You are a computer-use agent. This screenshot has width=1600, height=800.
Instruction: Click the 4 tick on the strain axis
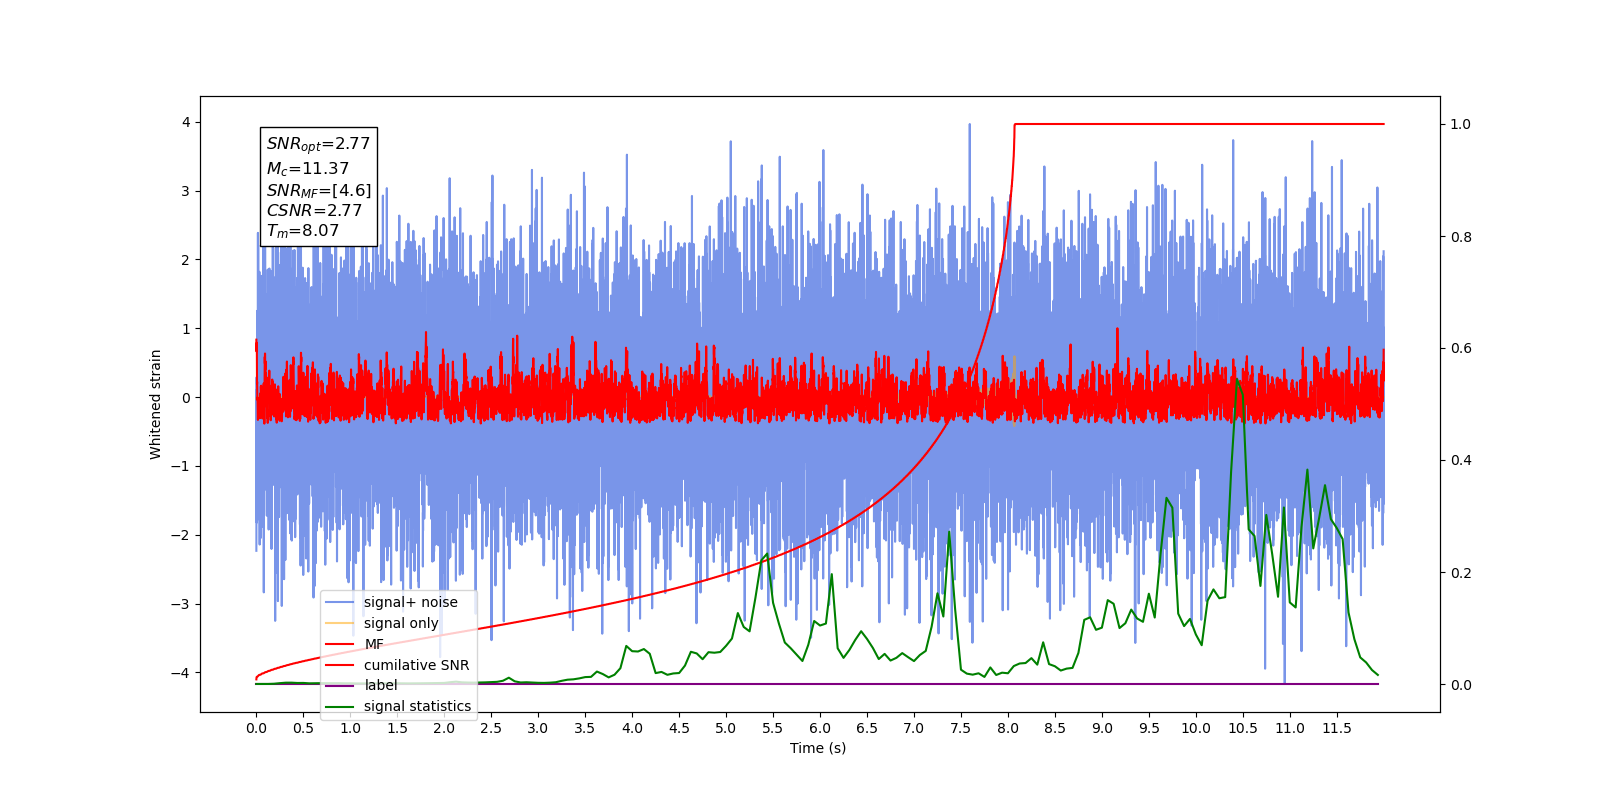[x=186, y=122]
